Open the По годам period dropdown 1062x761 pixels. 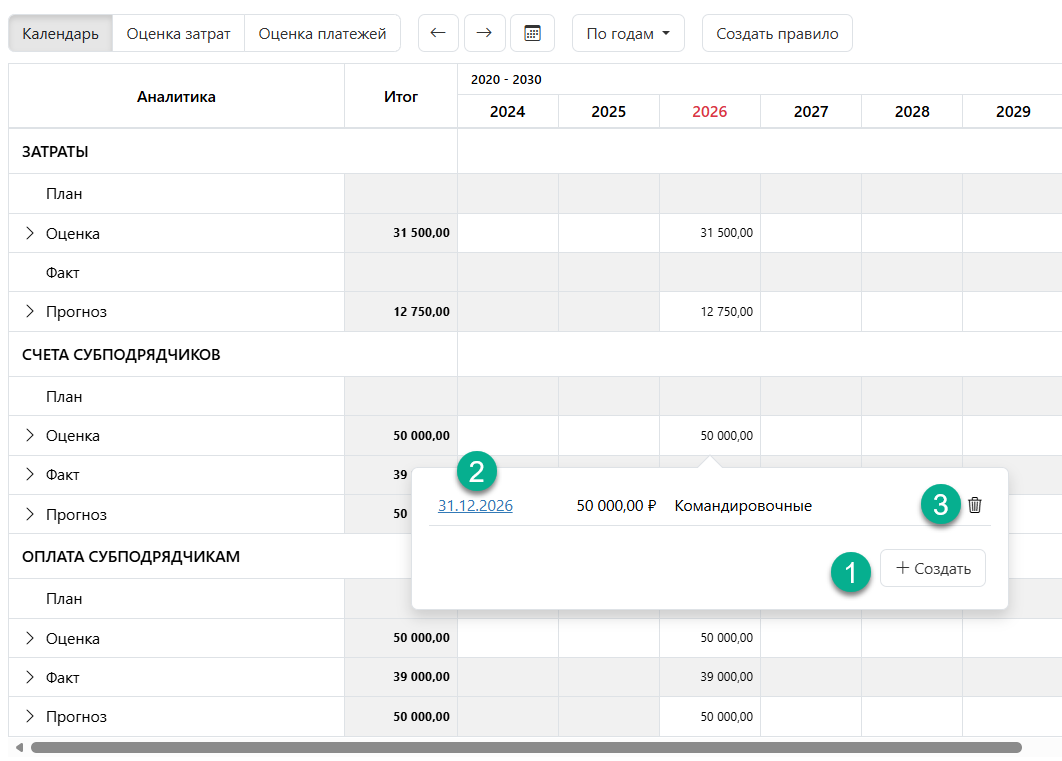(628, 33)
